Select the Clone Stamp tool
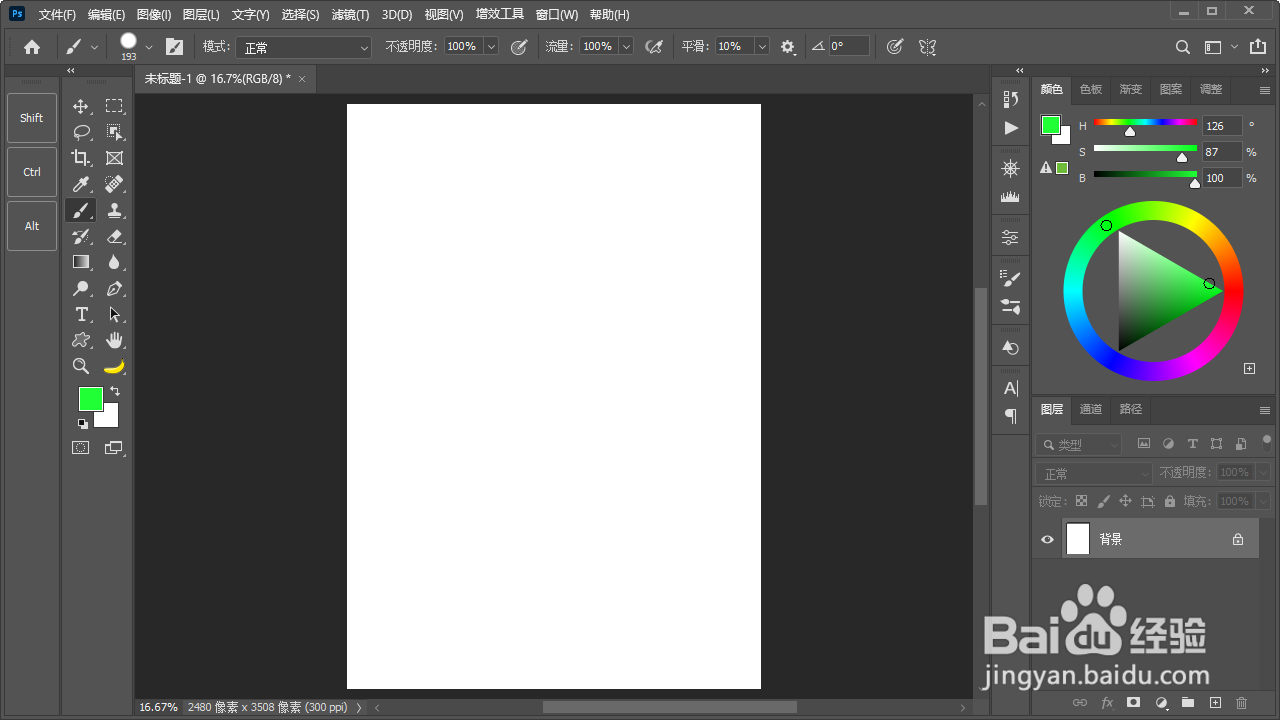The height and width of the screenshot is (720, 1280). click(x=114, y=210)
